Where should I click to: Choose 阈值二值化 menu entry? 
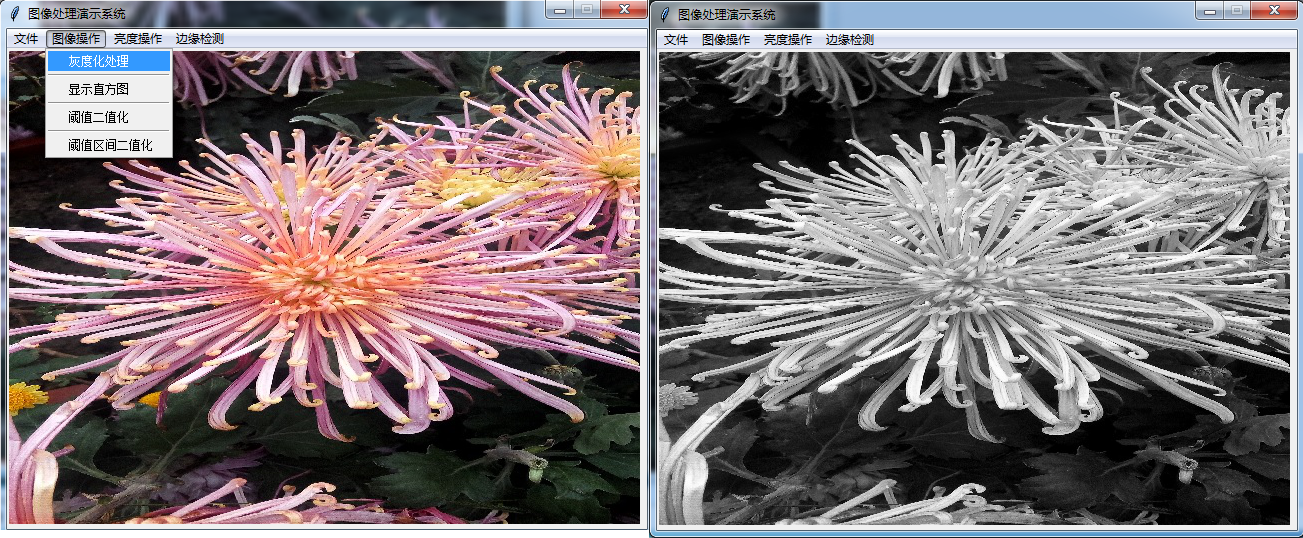pyautogui.click(x=109, y=117)
